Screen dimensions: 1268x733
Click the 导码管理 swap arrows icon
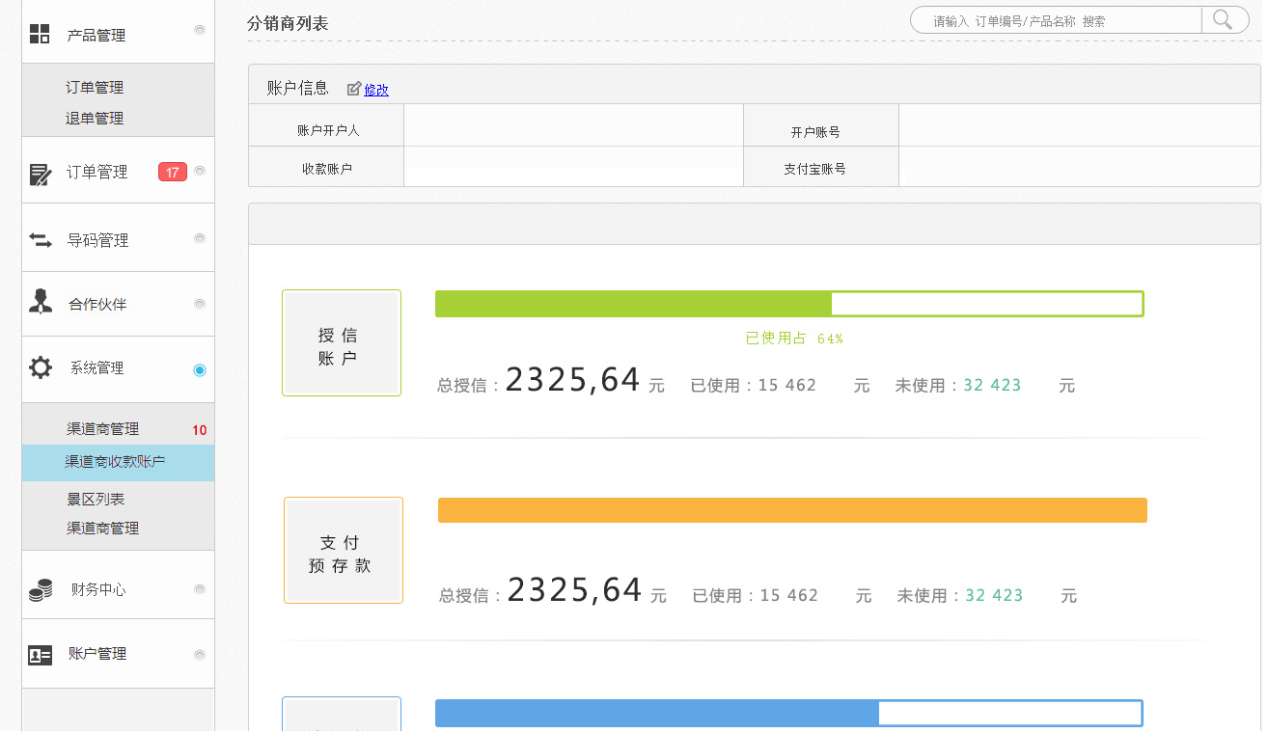point(40,240)
